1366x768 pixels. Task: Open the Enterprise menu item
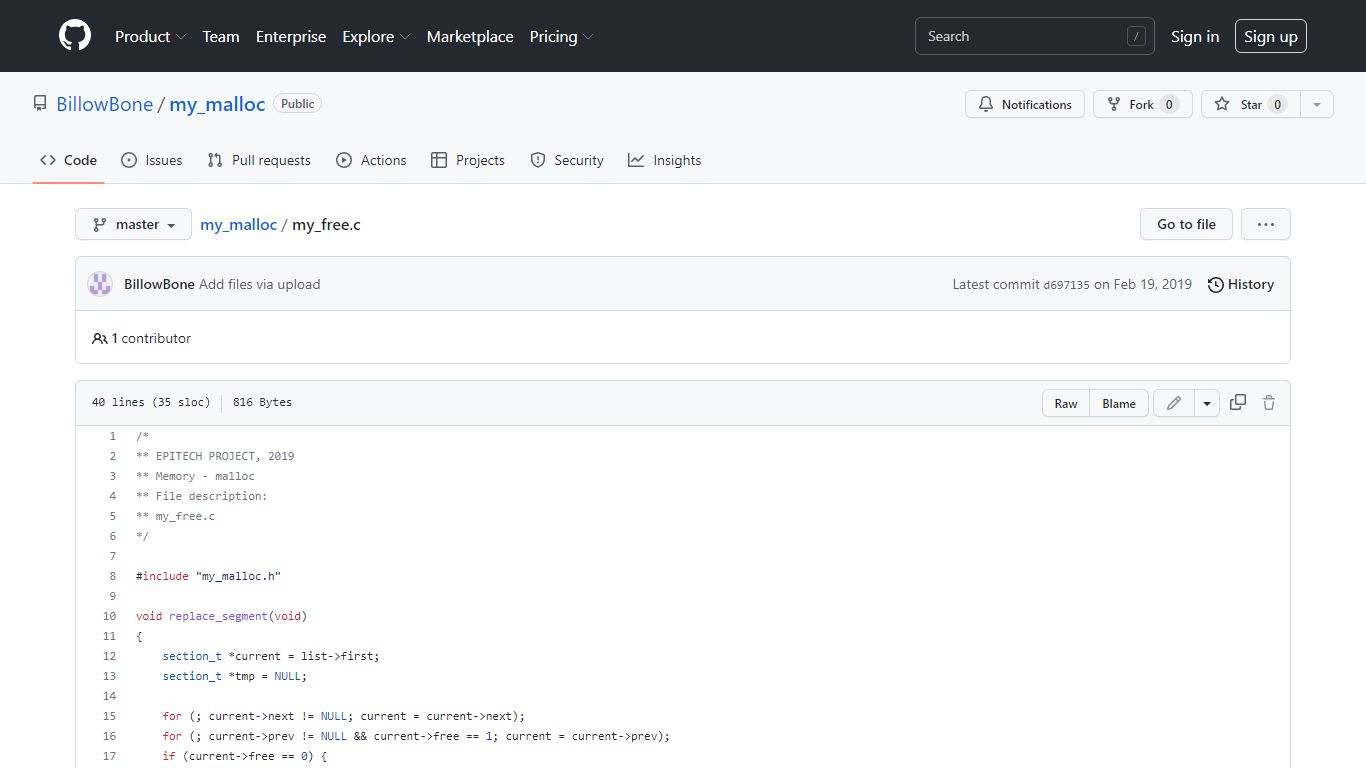291,36
